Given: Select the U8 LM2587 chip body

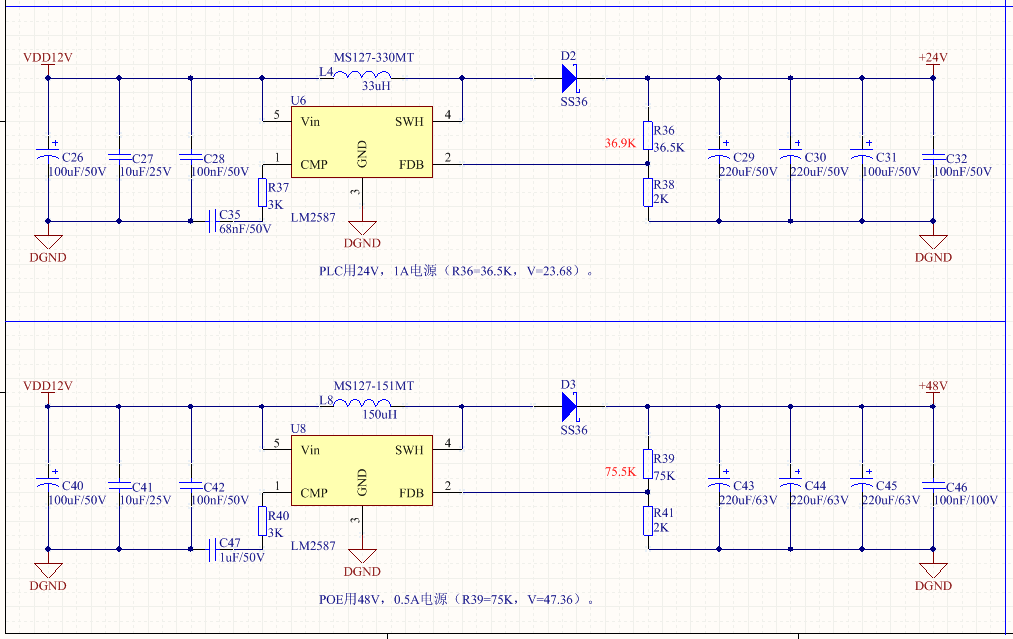Looking at the screenshot, I should click(x=362, y=470).
